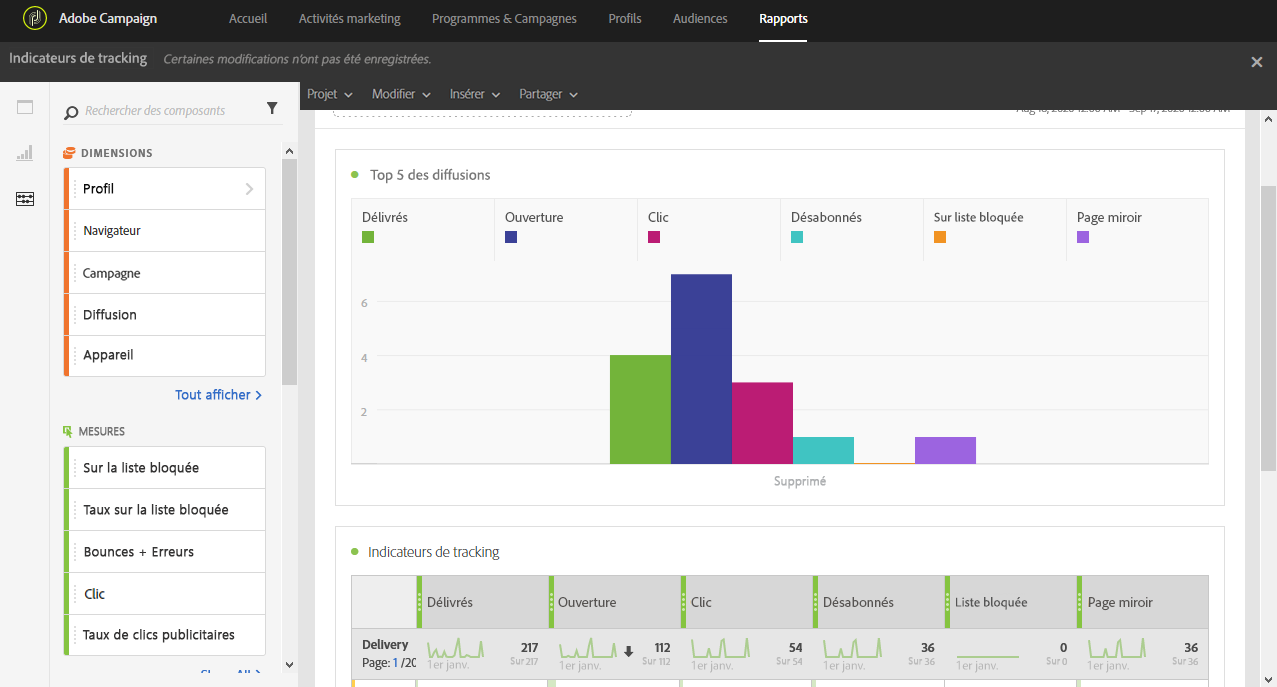This screenshot has width=1277, height=687.
Task: Click the magenta Clic legend swatch
Action: pos(654,238)
